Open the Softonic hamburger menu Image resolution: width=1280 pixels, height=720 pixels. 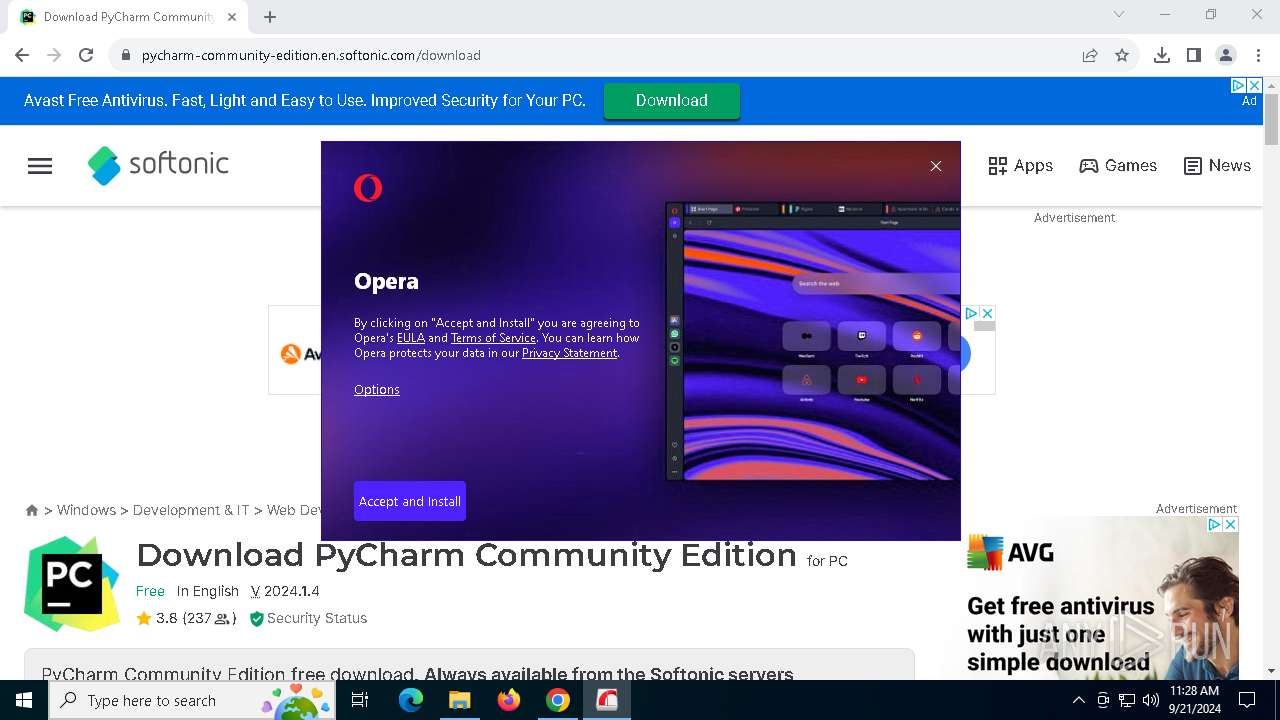40,166
